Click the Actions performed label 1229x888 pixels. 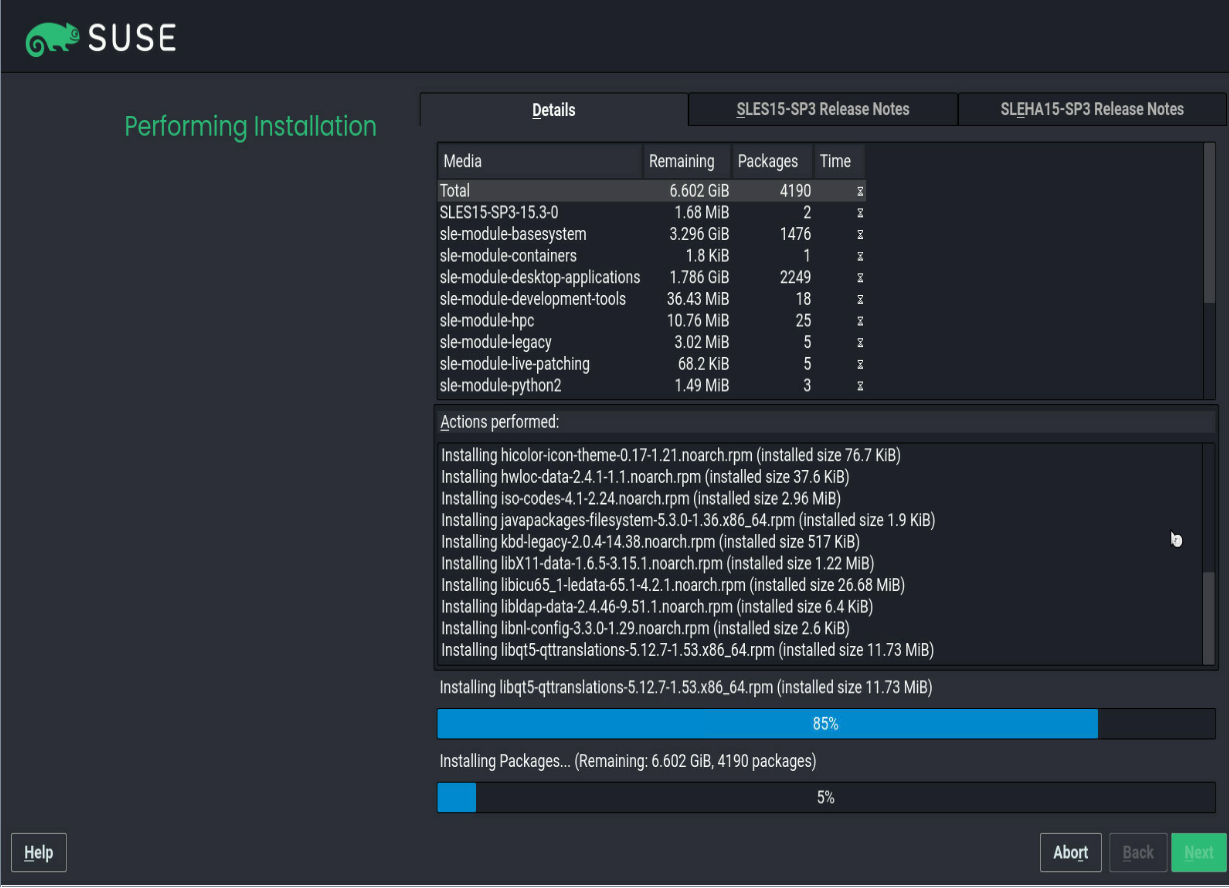tap(500, 422)
